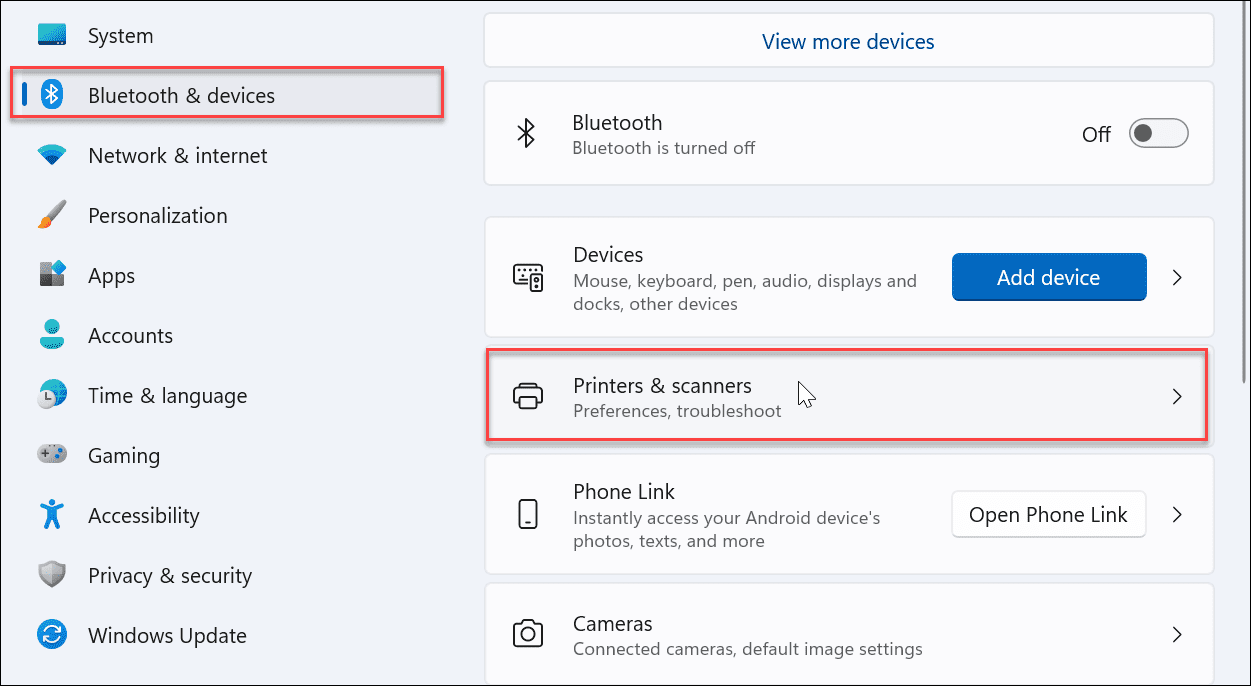Click the Windows Update sync icon
The image size is (1251, 686).
pos(52,635)
